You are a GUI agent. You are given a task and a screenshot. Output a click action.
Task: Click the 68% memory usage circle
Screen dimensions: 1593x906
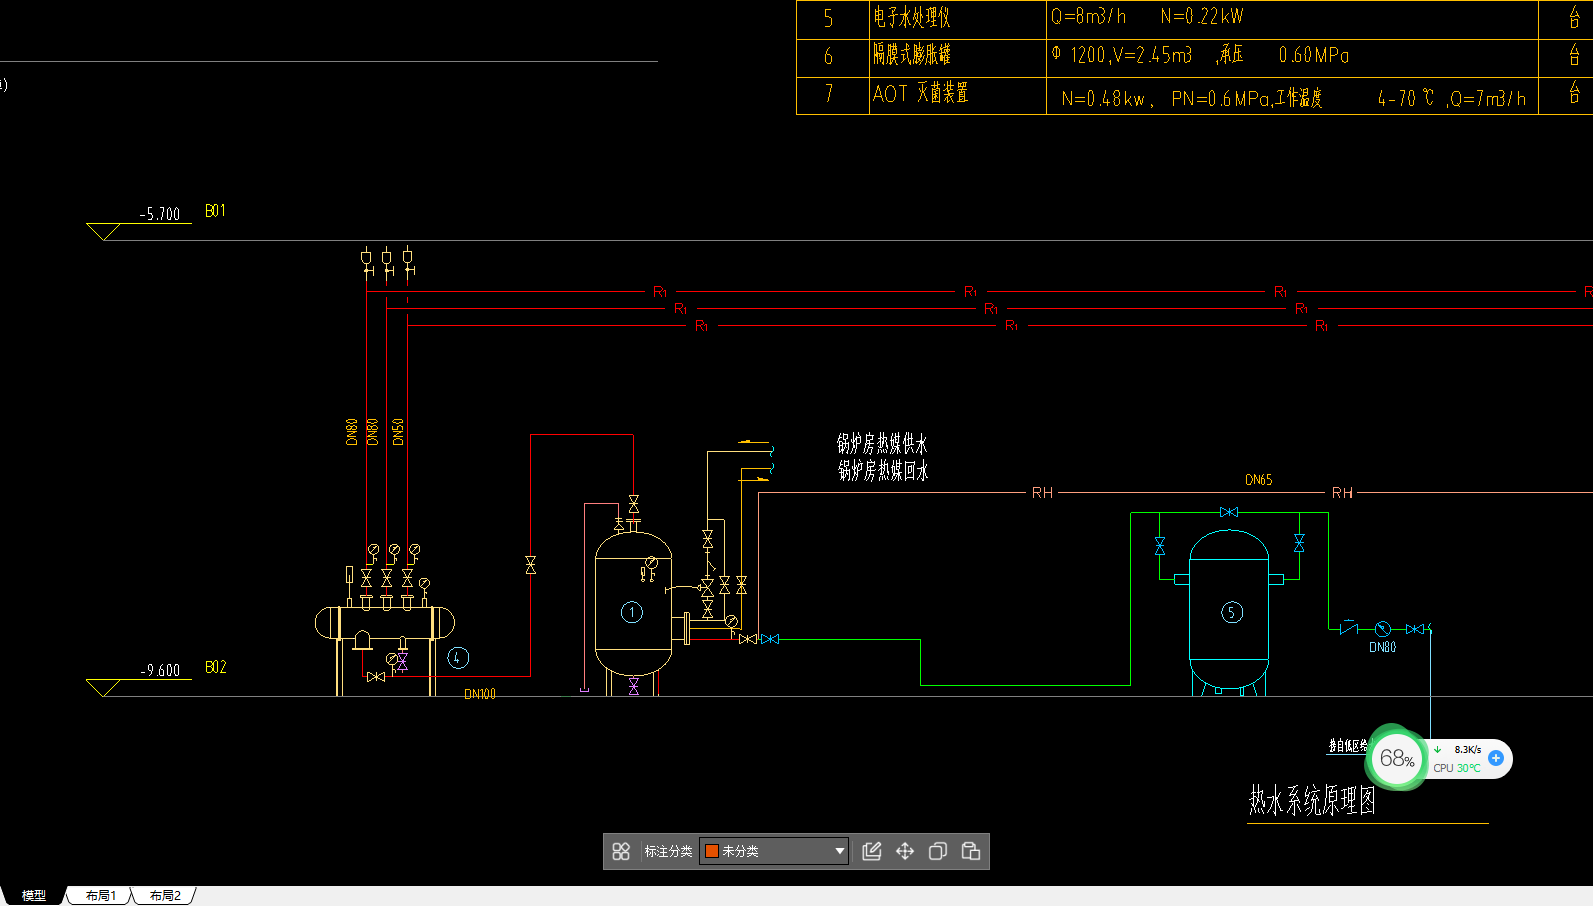click(1397, 759)
